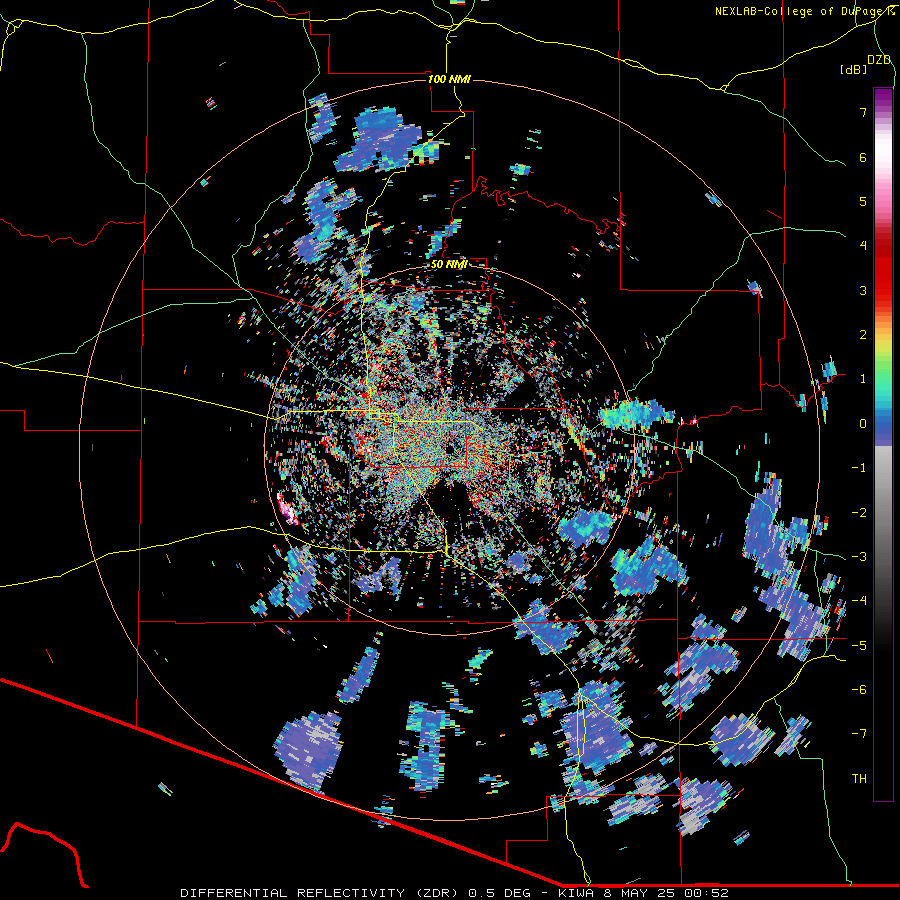The image size is (900, 900).
Task: Click the 50 NMI range ring label
Action: (x=449, y=264)
